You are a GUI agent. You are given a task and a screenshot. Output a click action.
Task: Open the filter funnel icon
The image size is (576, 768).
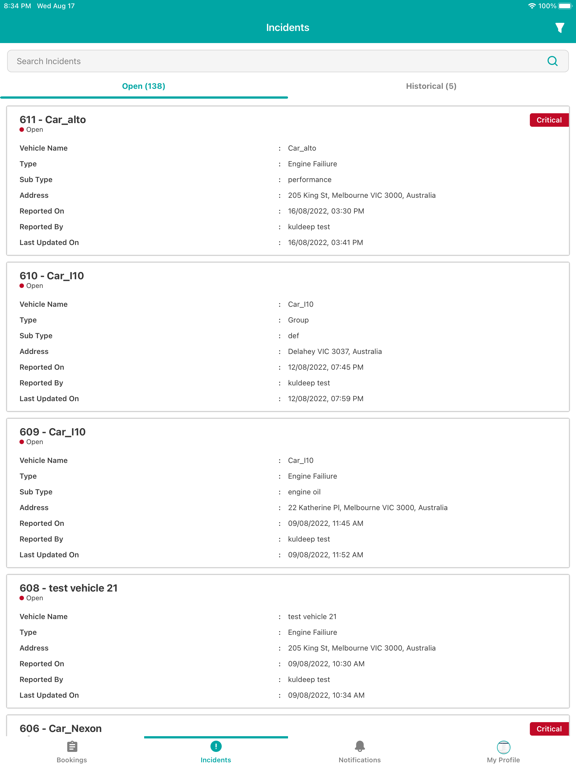[559, 28]
